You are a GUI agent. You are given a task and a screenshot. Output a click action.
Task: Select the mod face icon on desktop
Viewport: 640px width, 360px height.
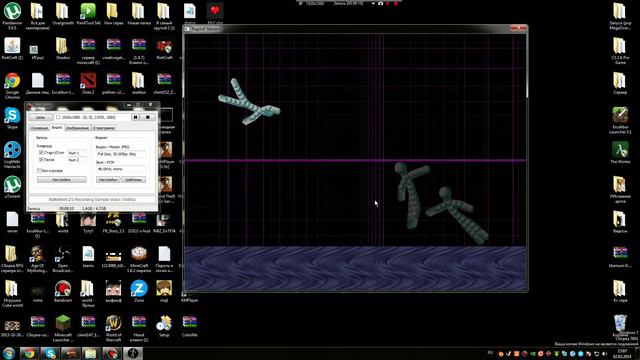pos(164,289)
